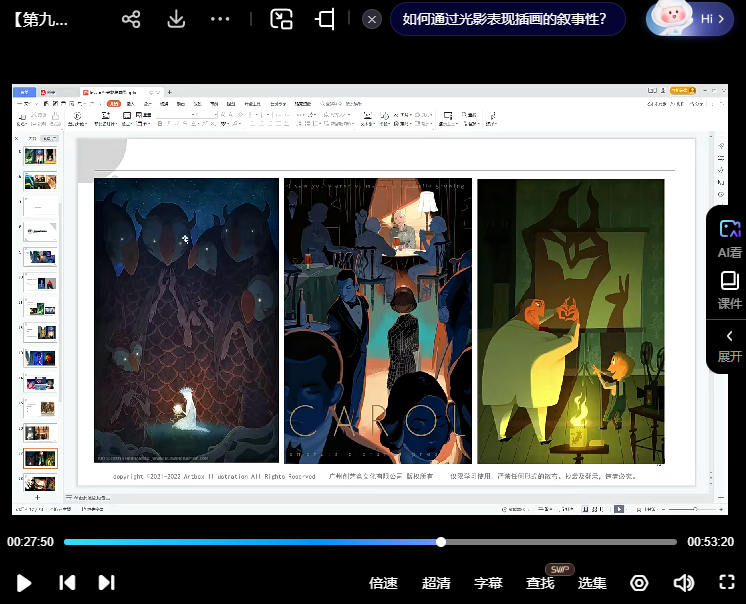Open the 倍速 playback speed menu
746x604 pixels.
click(383, 583)
